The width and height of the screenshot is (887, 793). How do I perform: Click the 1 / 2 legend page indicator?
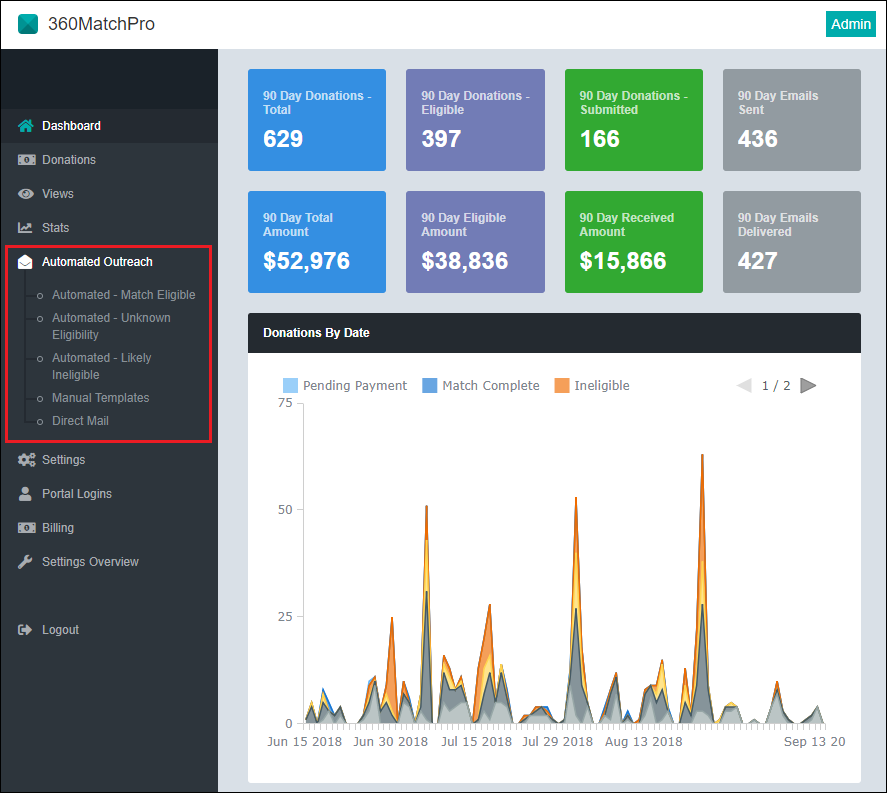[x=776, y=386]
